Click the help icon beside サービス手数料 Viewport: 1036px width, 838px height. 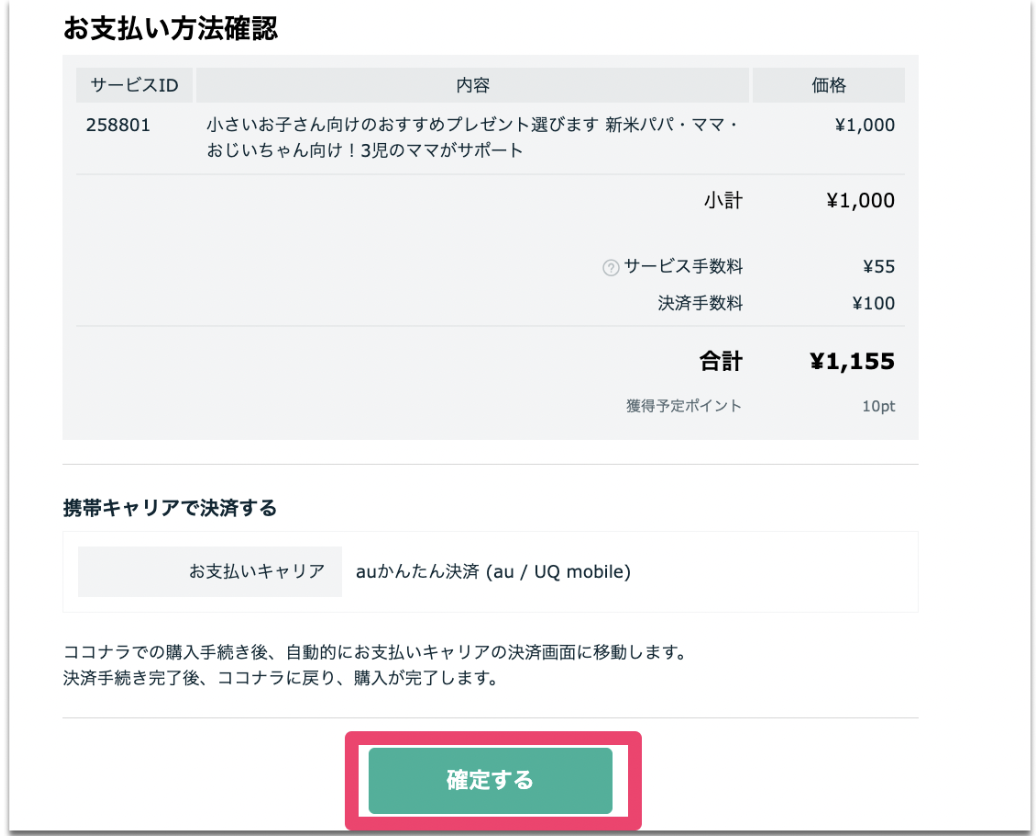tap(610, 268)
